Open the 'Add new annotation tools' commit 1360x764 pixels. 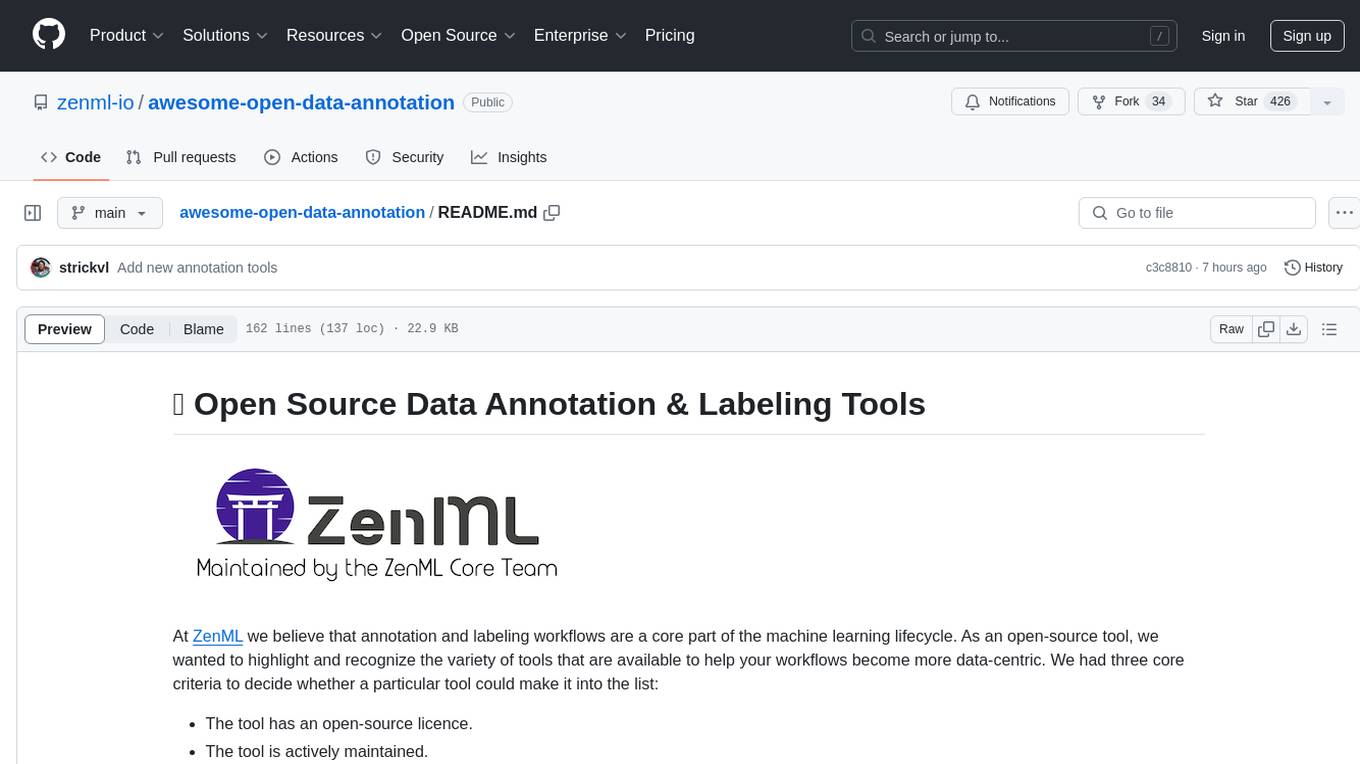[x=197, y=268]
